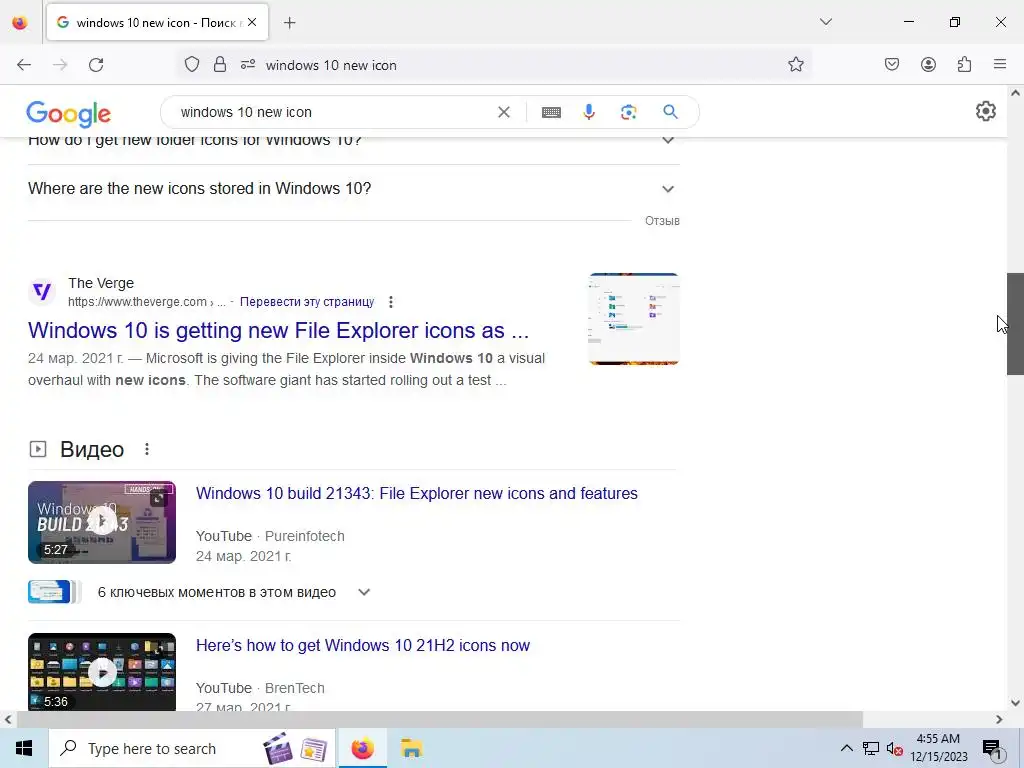
Task: Click the 'Отзыв' feedback link
Action: (662, 221)
